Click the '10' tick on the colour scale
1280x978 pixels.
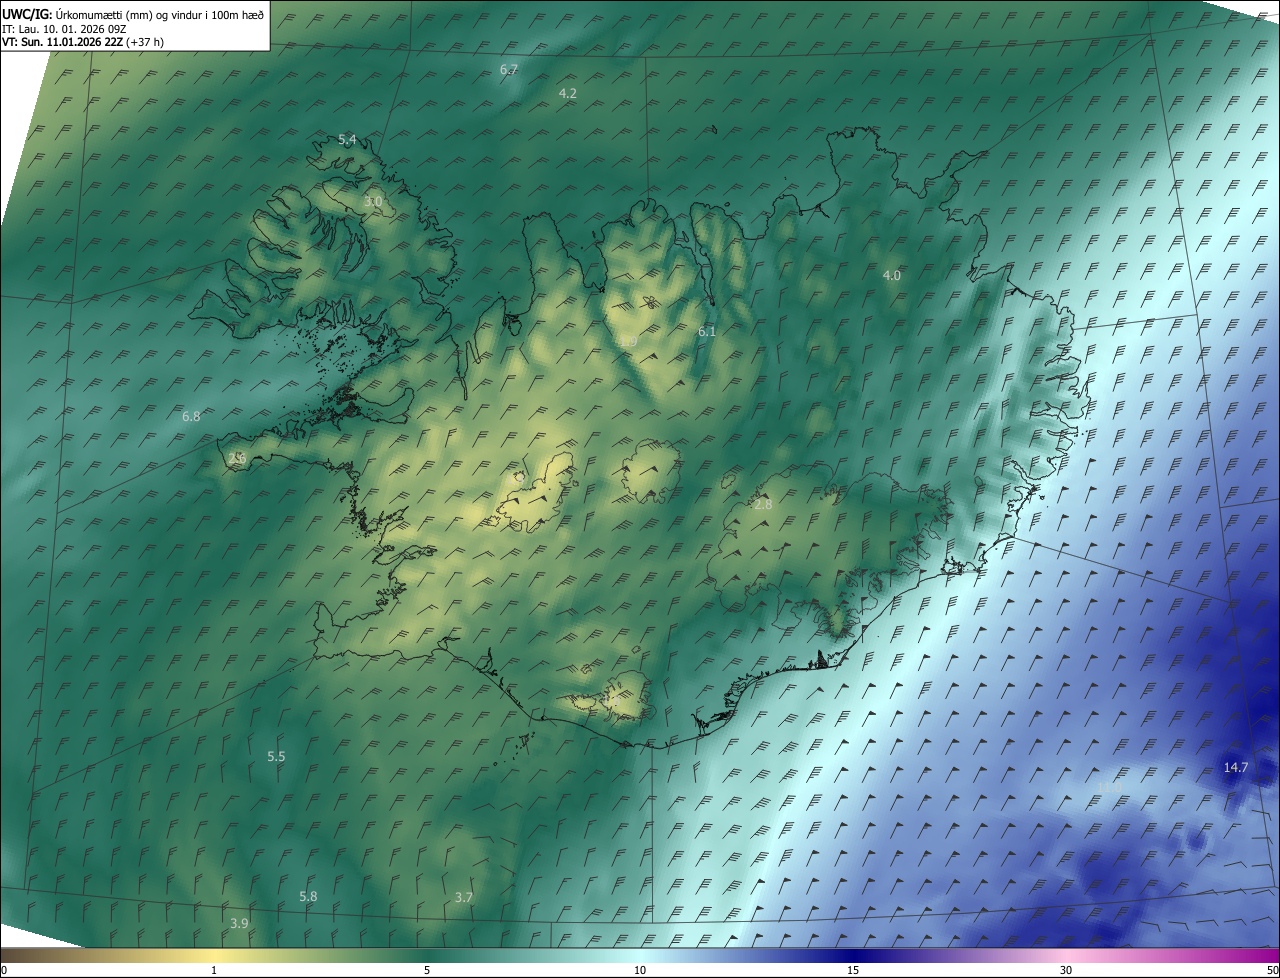[640, 971]
